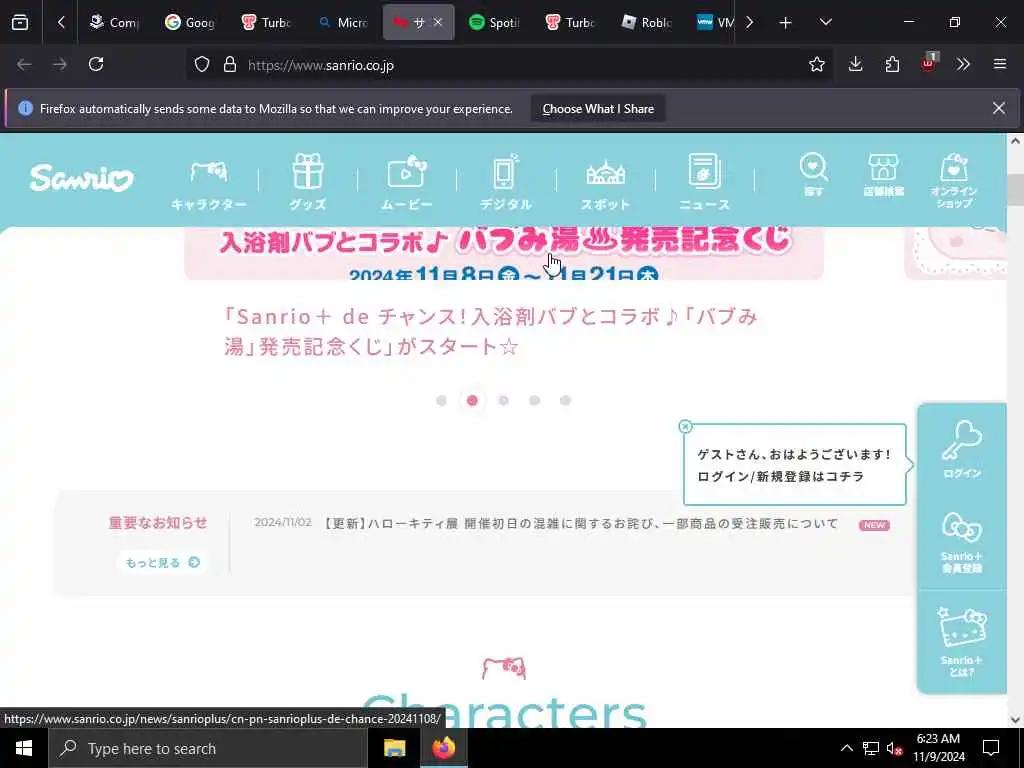This screenshot has width=1024, height=768.
Task: Select the fifth carousel dot
Action: [566, 400]
